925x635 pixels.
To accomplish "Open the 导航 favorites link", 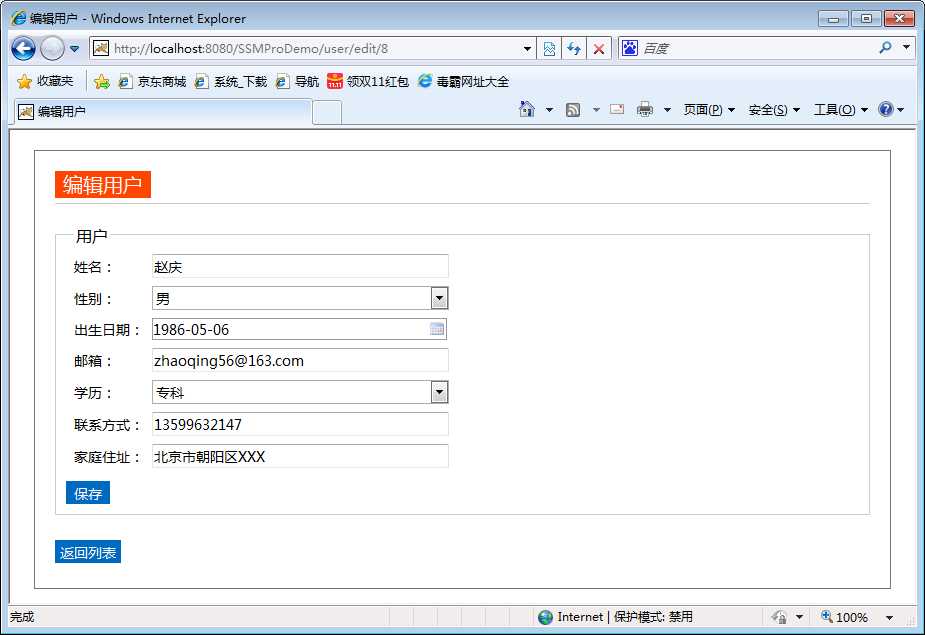I will tap(298, 81).
